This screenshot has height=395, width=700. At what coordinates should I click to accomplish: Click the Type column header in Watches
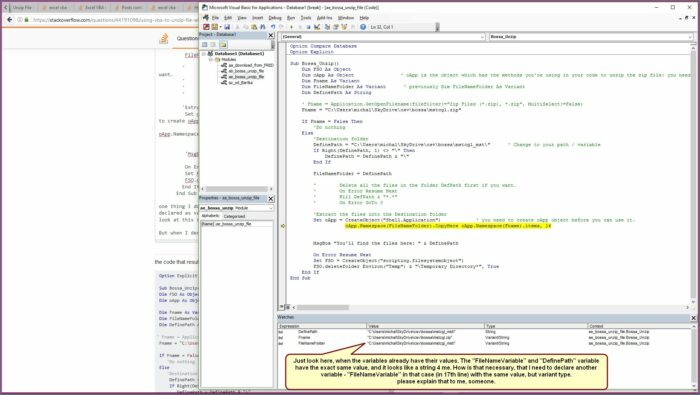coord(536,326)
